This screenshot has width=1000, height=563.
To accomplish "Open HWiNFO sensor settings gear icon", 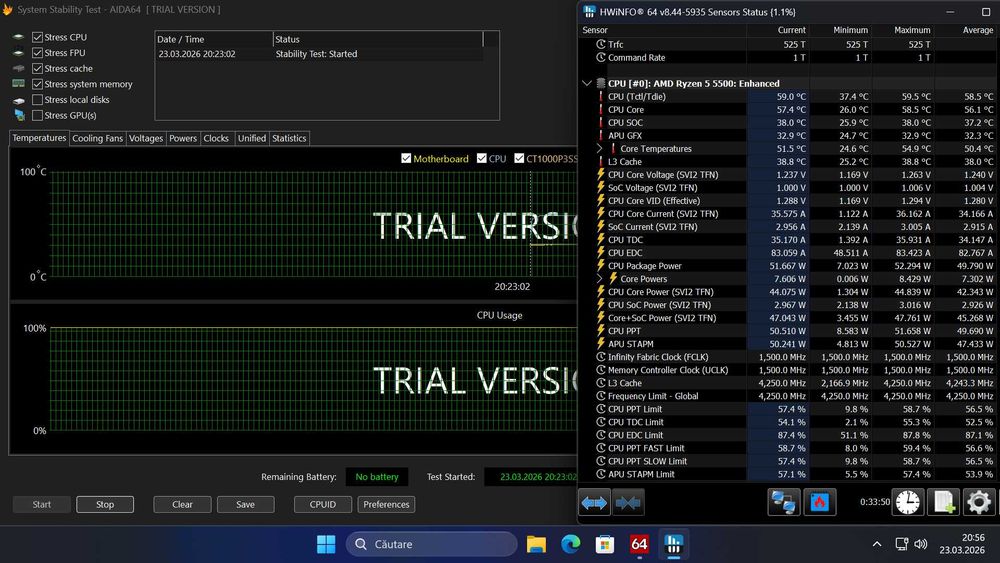I will click(979, 502).
